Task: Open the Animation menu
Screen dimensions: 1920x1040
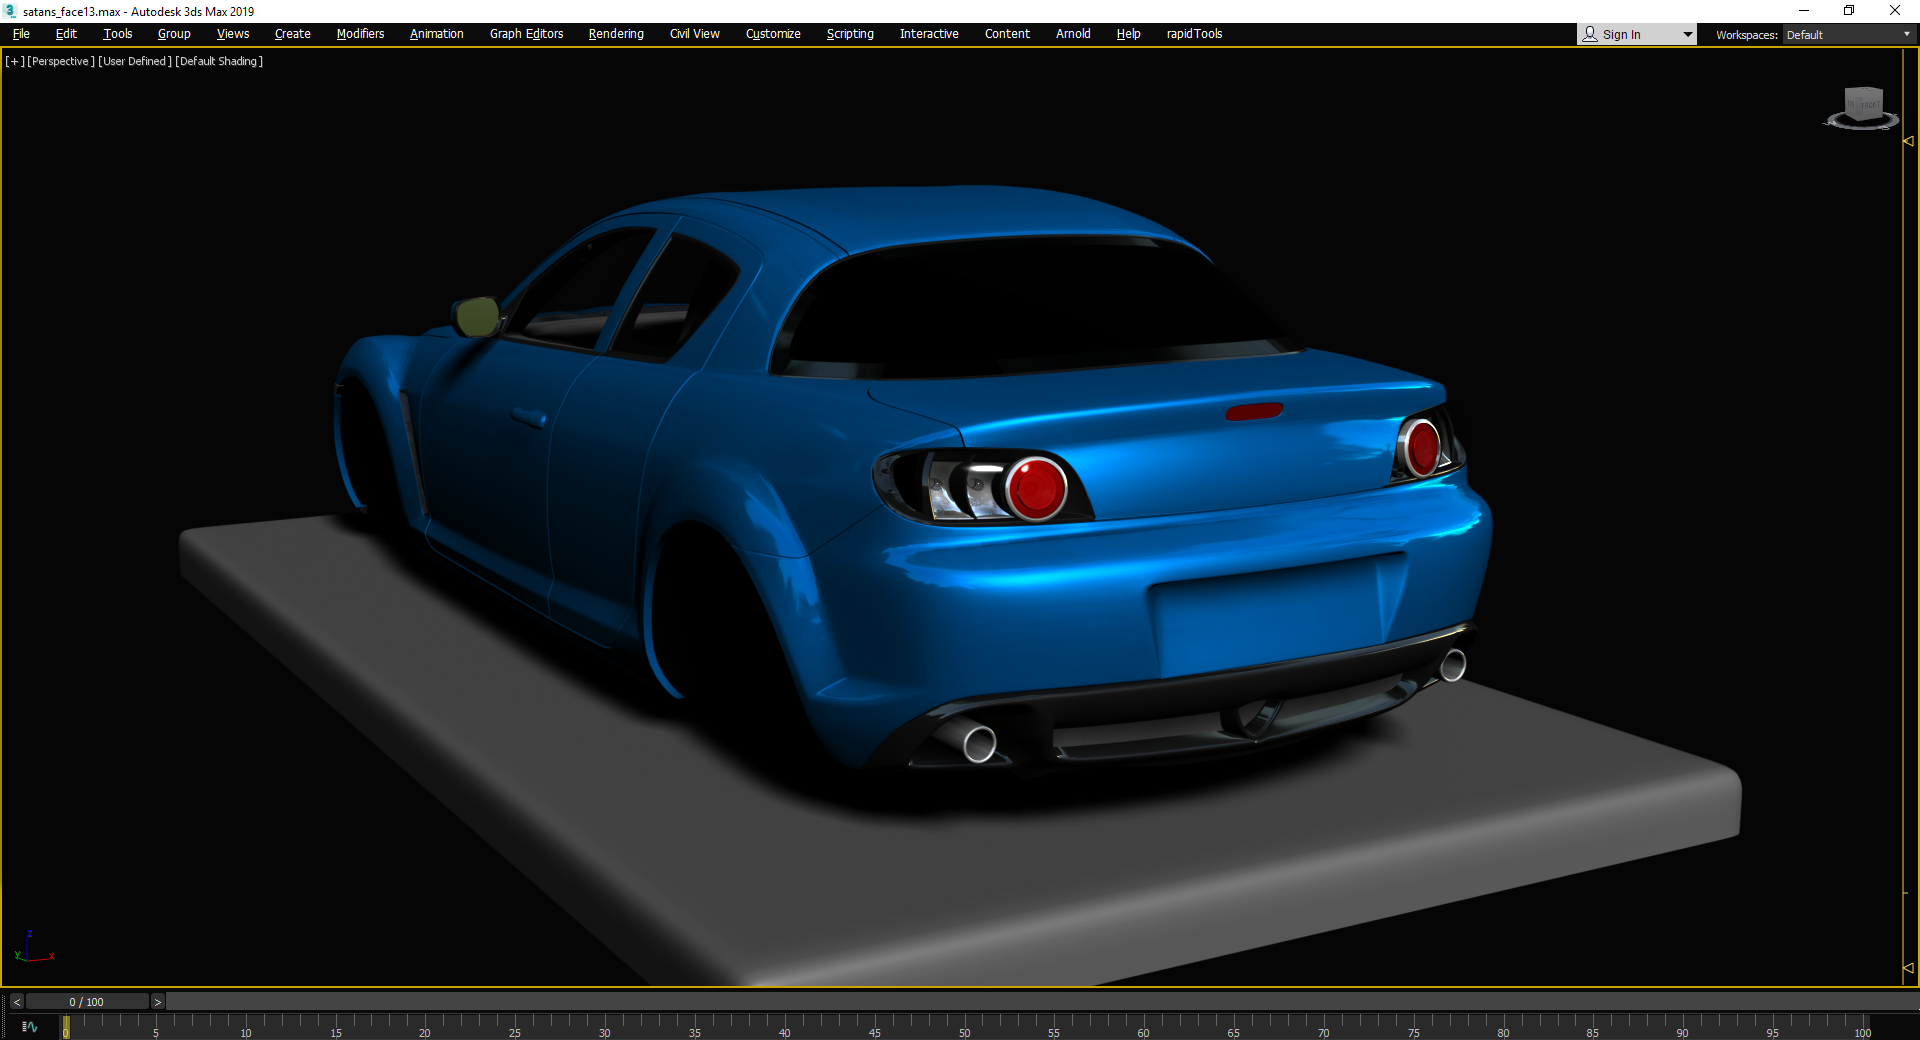Action: pos(437,34)
